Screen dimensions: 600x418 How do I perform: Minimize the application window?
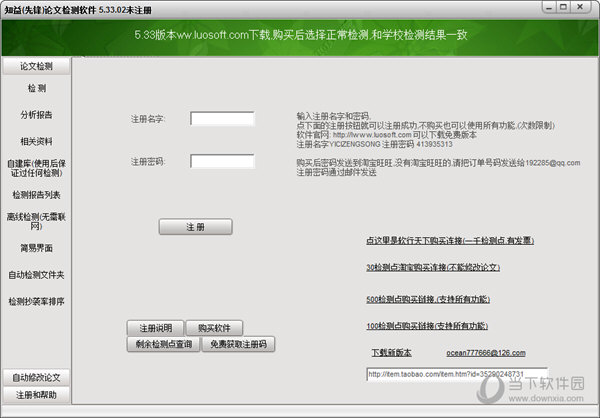click(549, 7)
